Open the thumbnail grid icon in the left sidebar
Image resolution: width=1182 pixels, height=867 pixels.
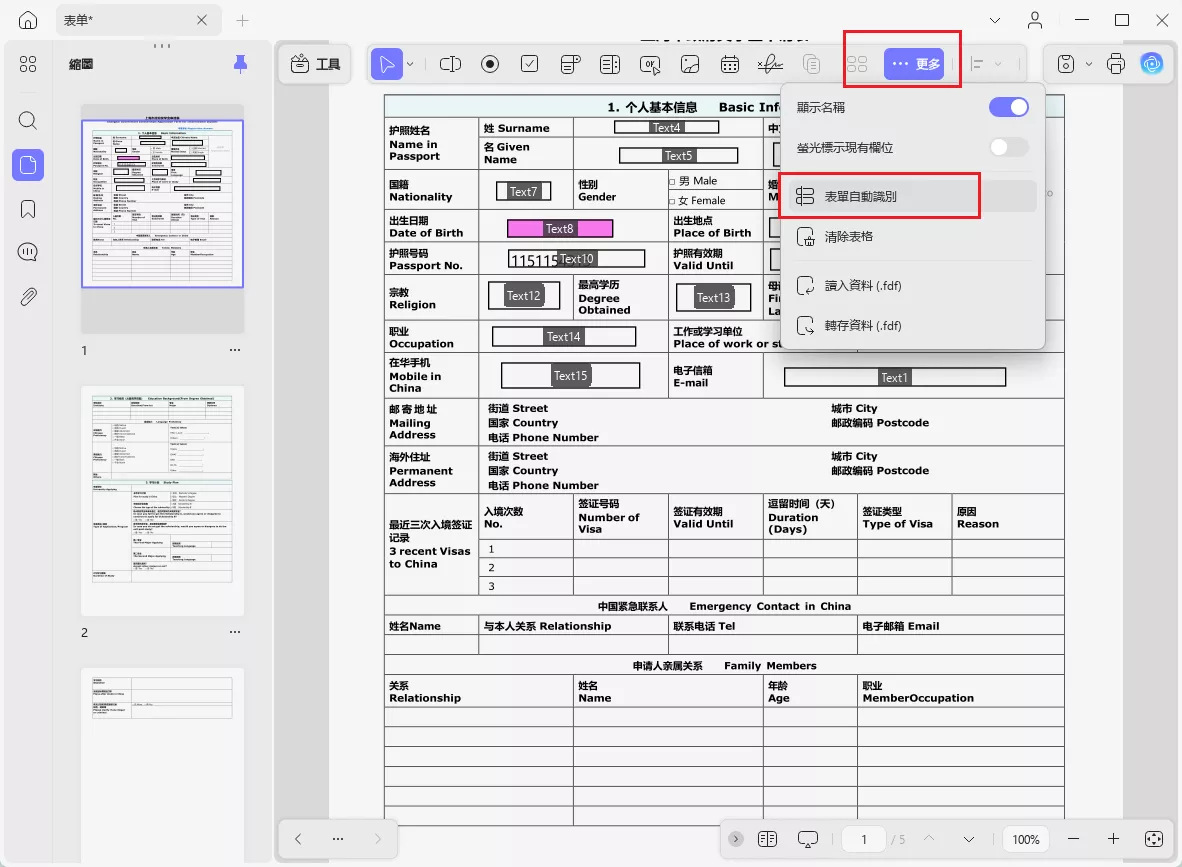[28, 64]
